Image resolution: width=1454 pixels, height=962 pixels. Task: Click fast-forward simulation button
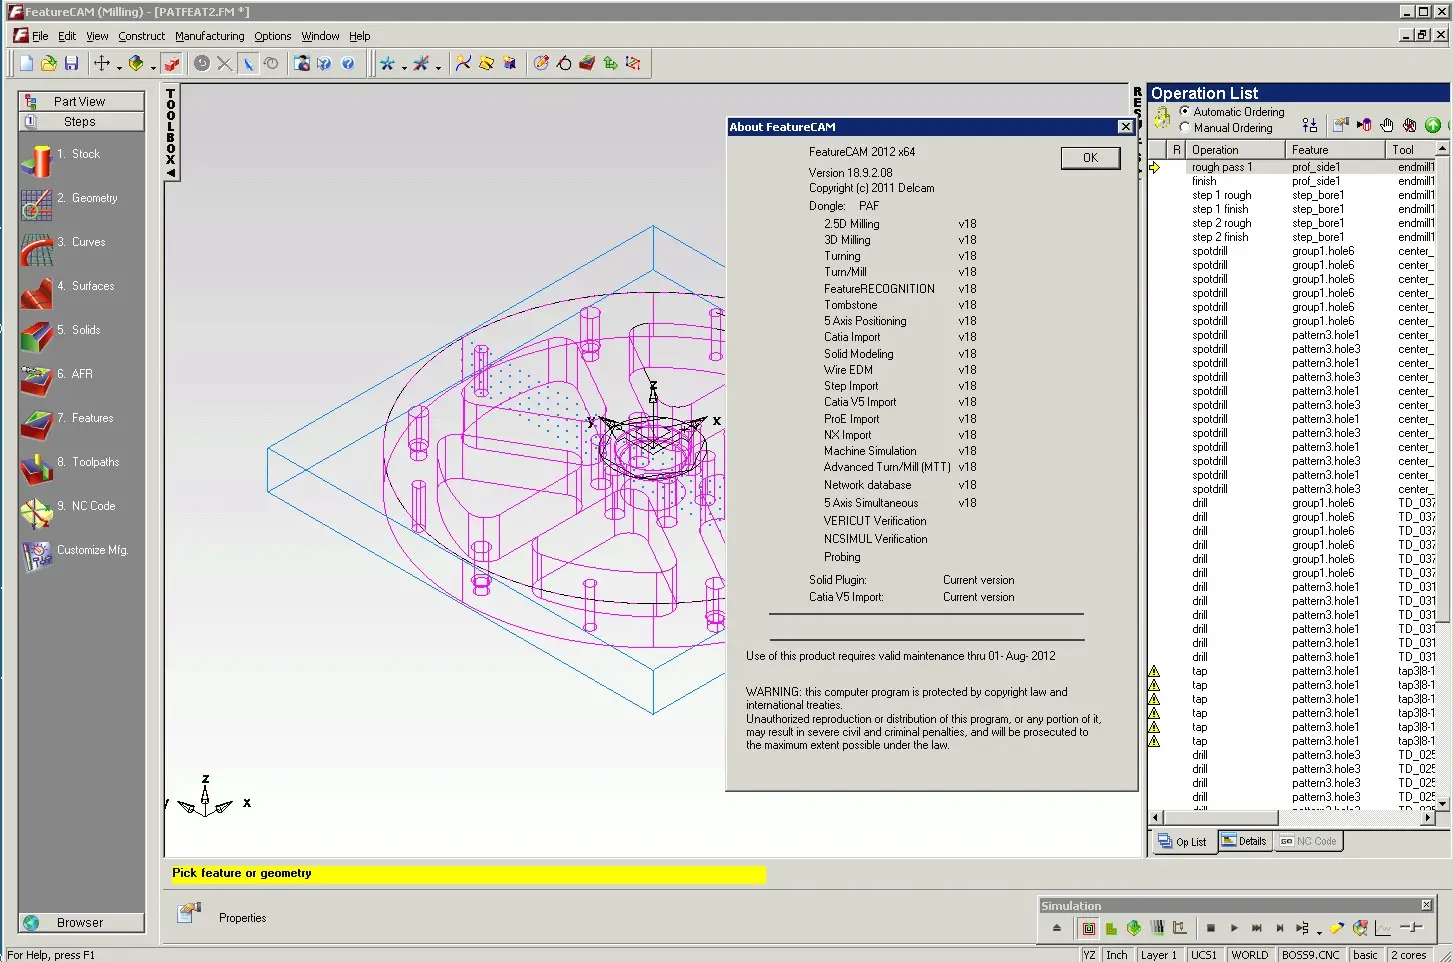click(x=1257, y=928)
